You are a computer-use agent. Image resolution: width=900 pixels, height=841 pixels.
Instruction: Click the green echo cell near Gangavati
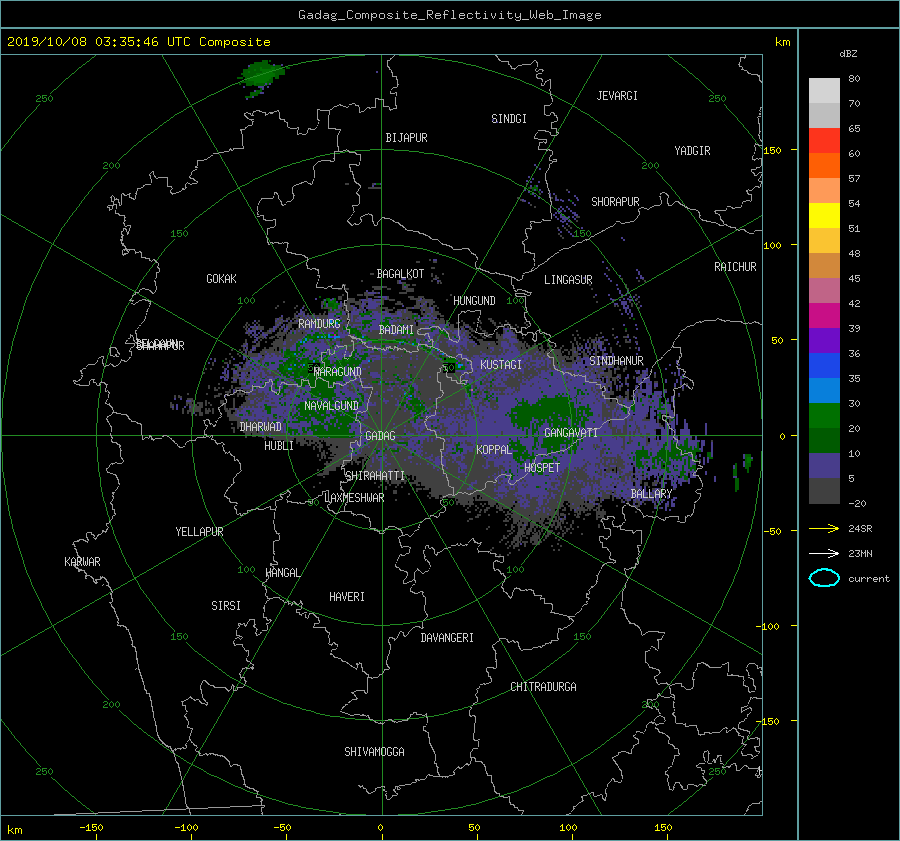[x=544, y=412]
